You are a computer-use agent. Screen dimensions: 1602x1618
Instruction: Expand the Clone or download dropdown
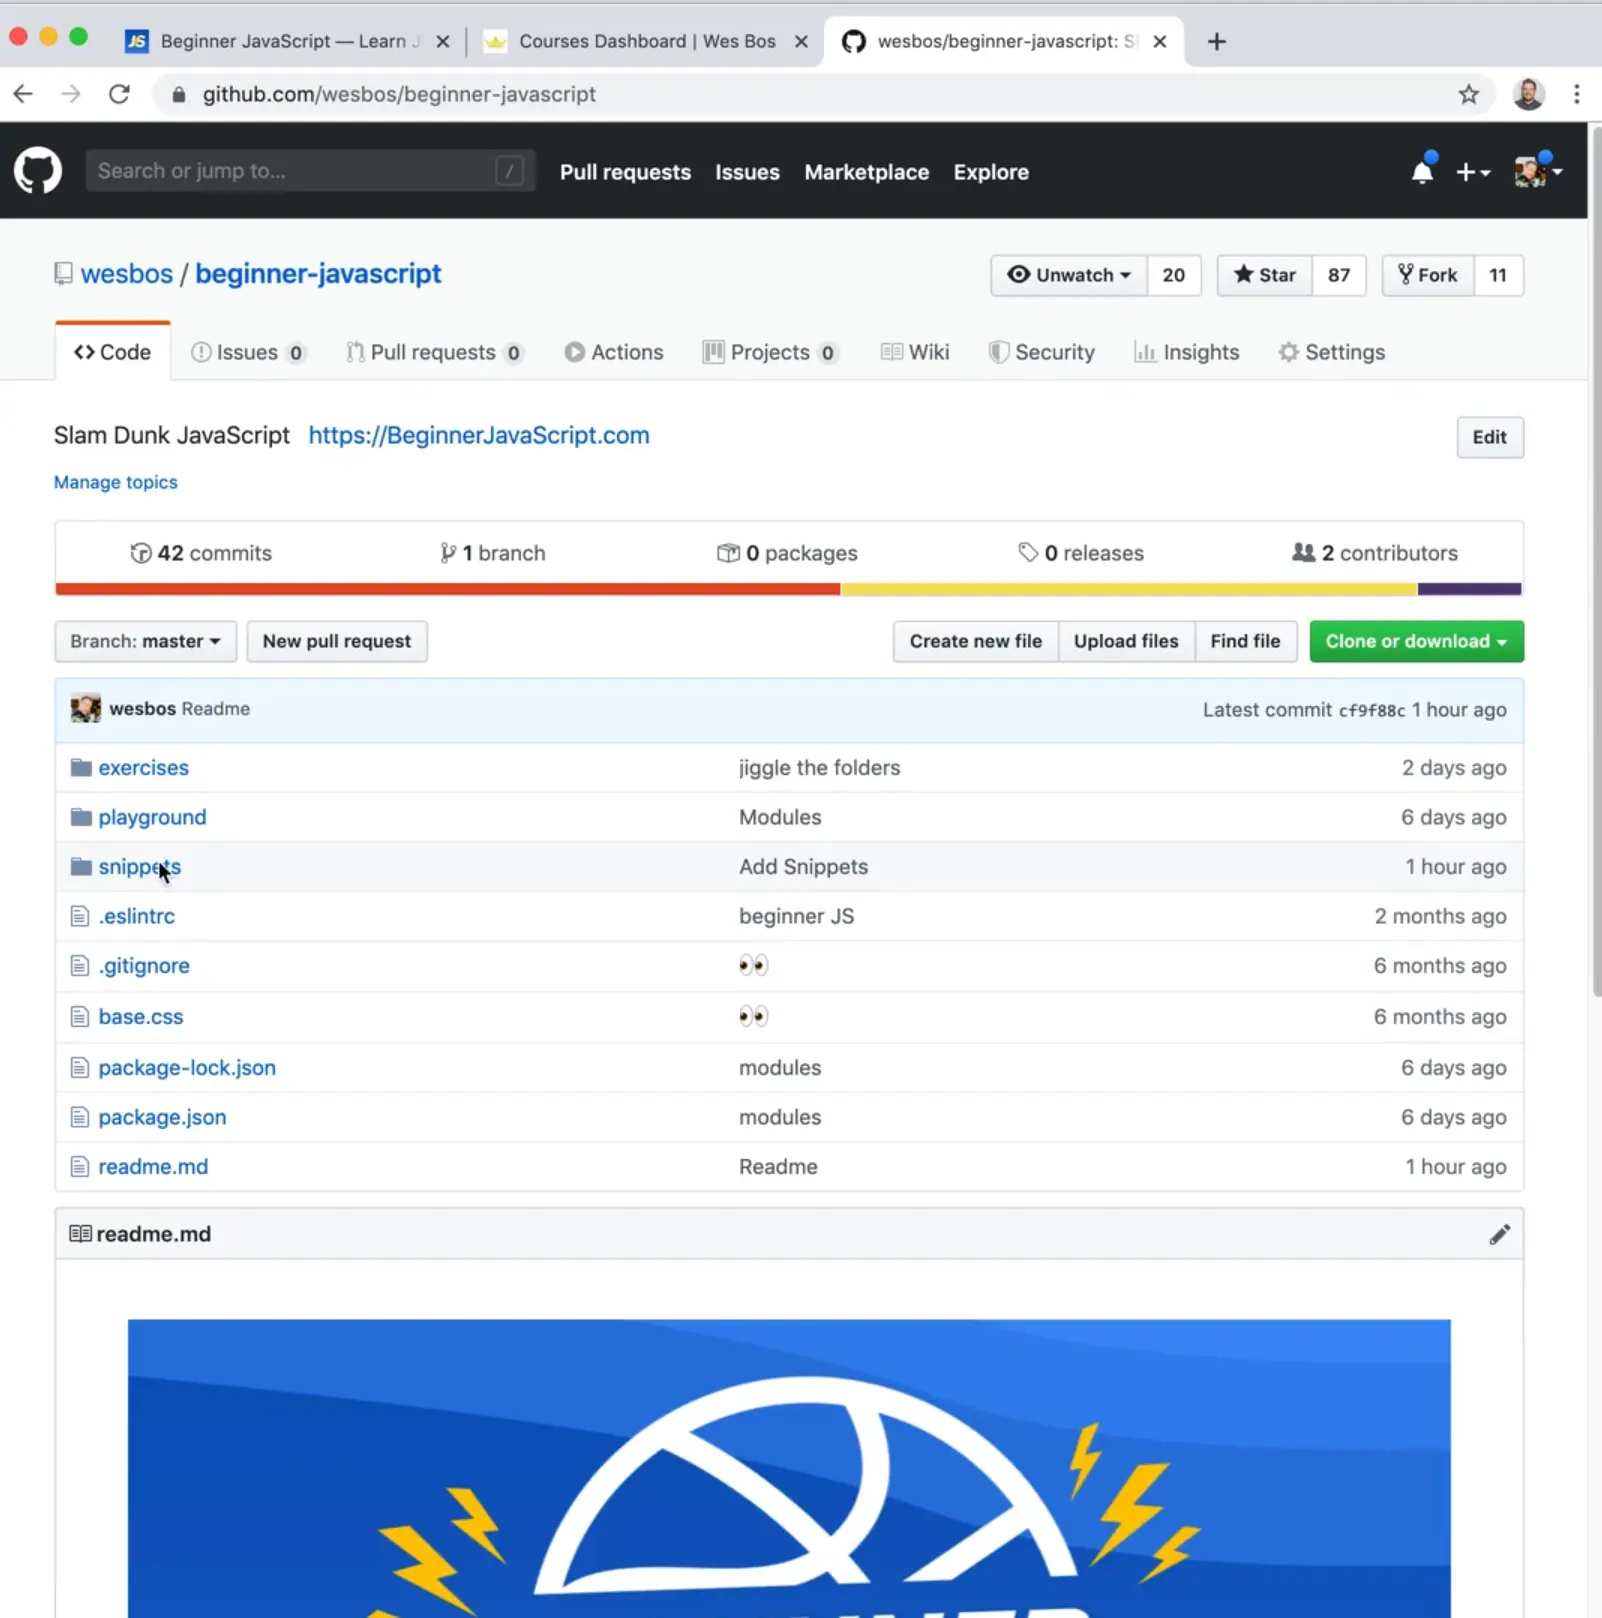click(x=1416, y=641)
